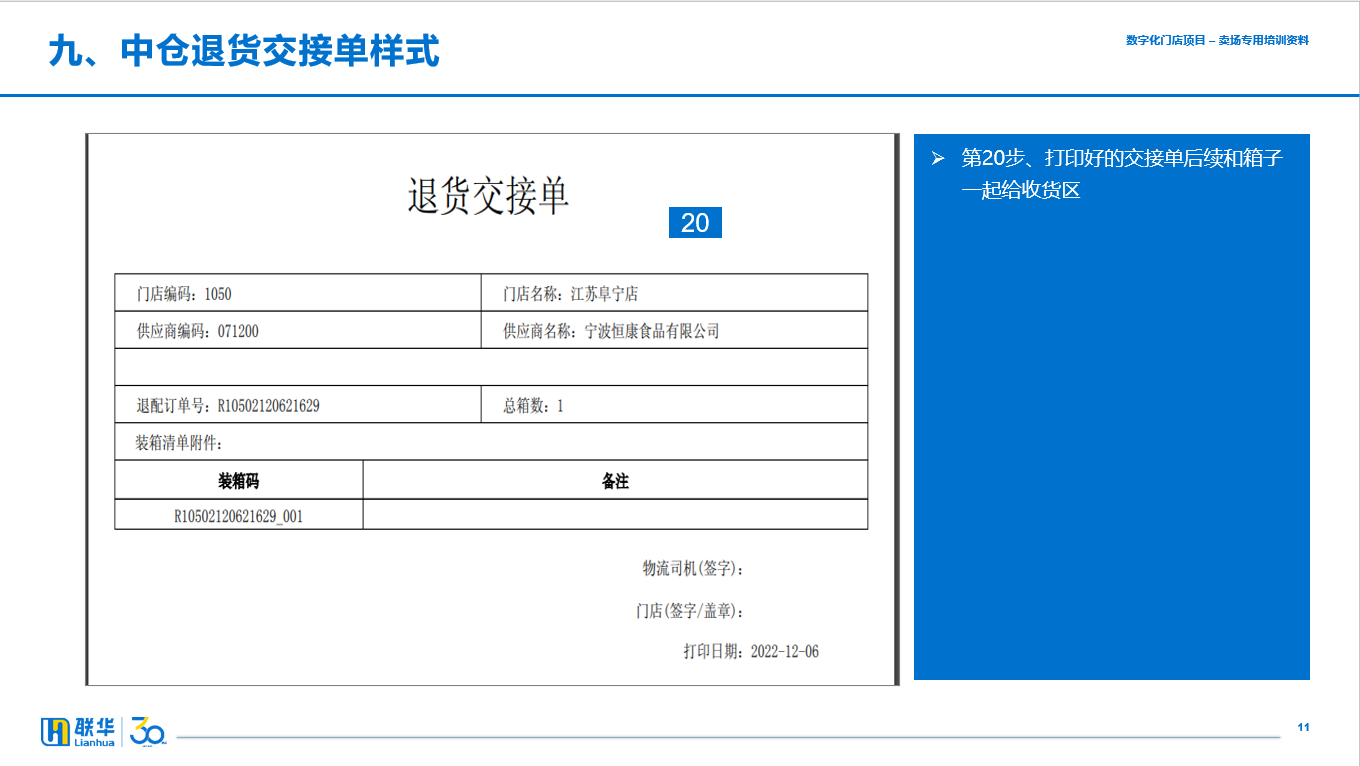Click the box code R10502120621629_001
This screenshot has height=766, width=1360.
[x=239, y=515]
